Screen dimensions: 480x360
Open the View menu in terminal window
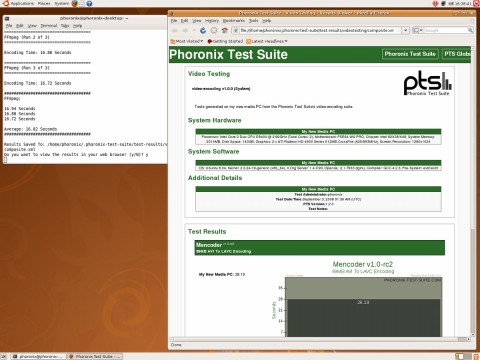(x=32, y=26)
